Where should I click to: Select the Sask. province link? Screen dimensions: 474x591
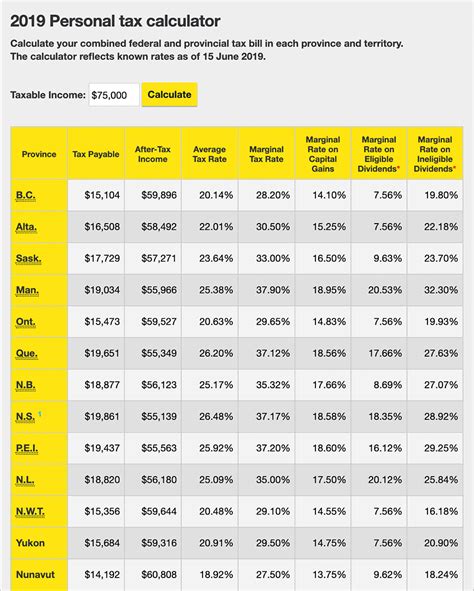tap(29, 259)
